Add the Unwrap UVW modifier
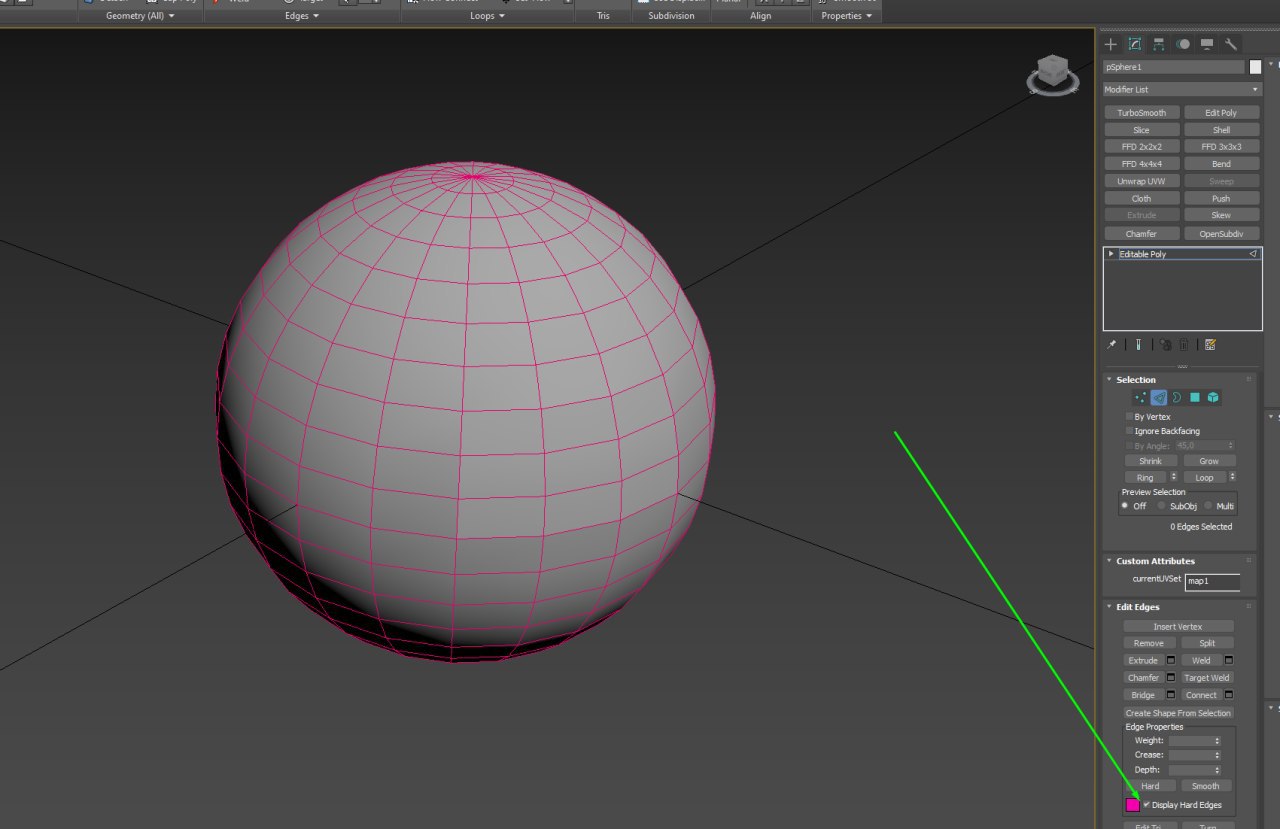 point(1142,181)
